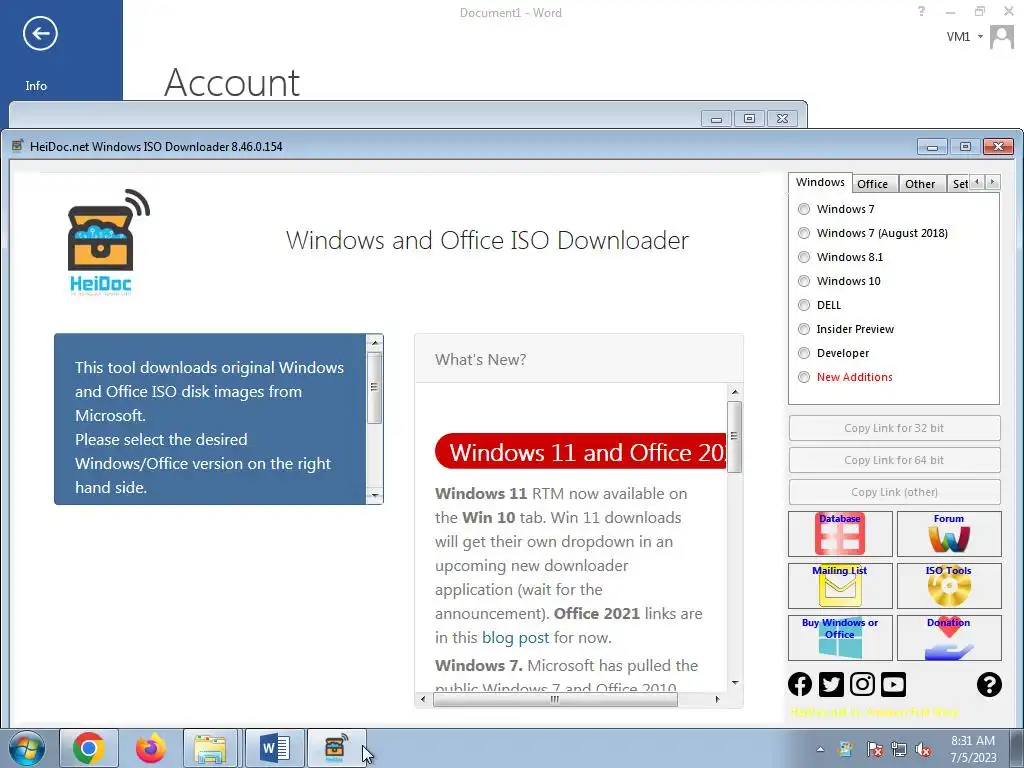1024x768 pixels.
Task: Open the Instagram social icon
Action: 862,684
